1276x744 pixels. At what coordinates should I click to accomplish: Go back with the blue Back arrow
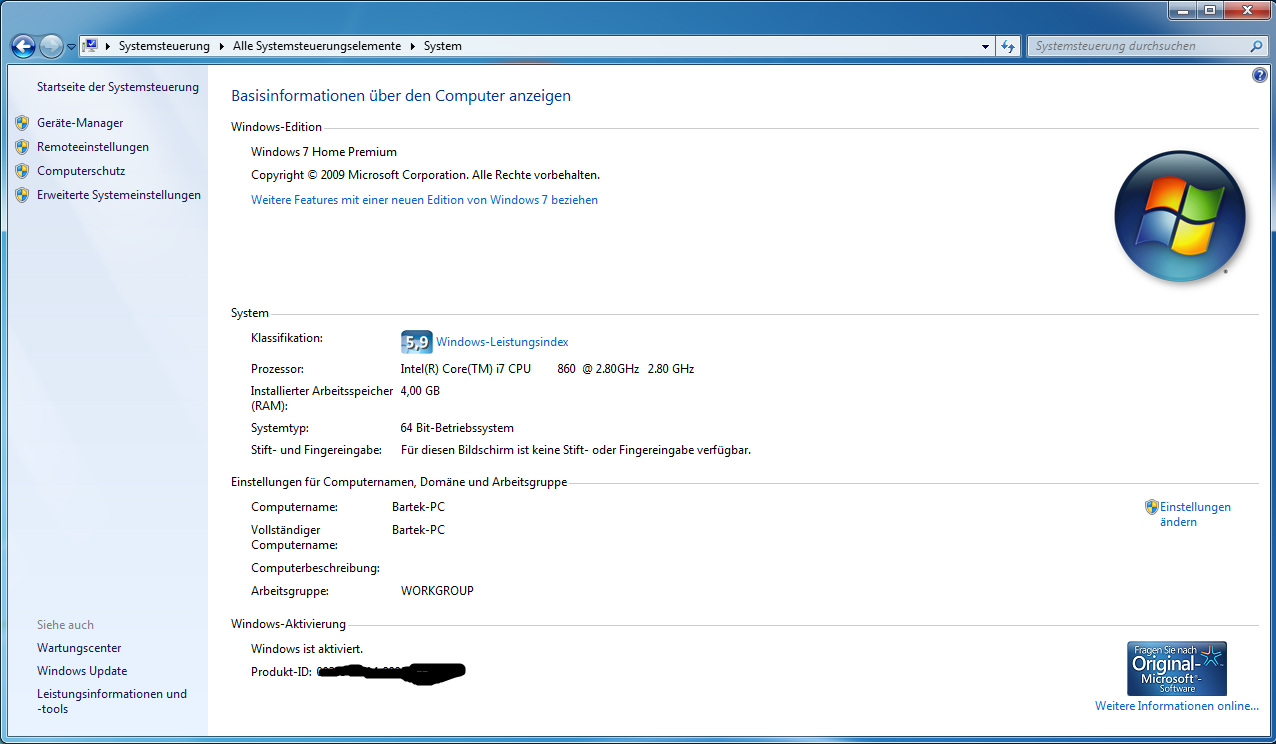point(23,45)
